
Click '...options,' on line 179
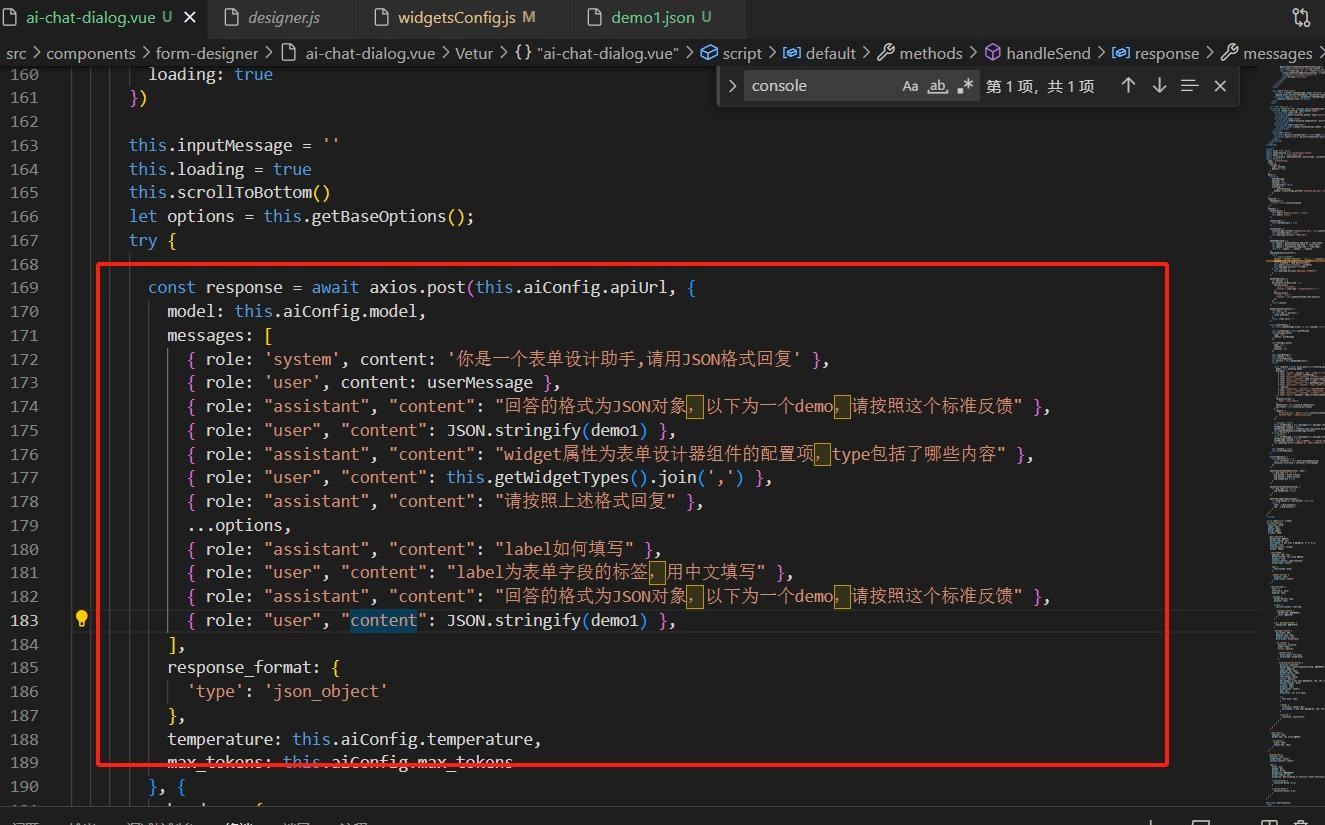point(239,525)
